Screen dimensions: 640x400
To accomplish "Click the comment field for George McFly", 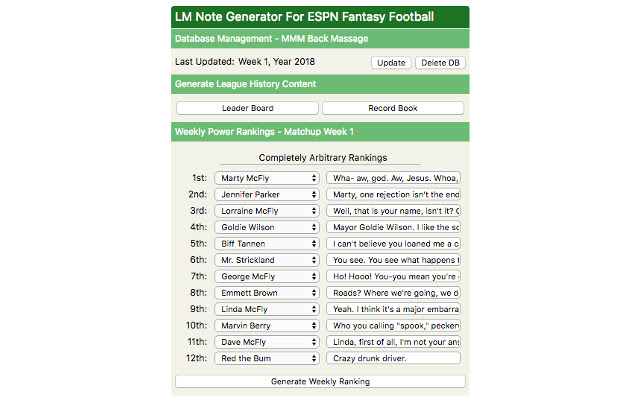I will 393,276.
